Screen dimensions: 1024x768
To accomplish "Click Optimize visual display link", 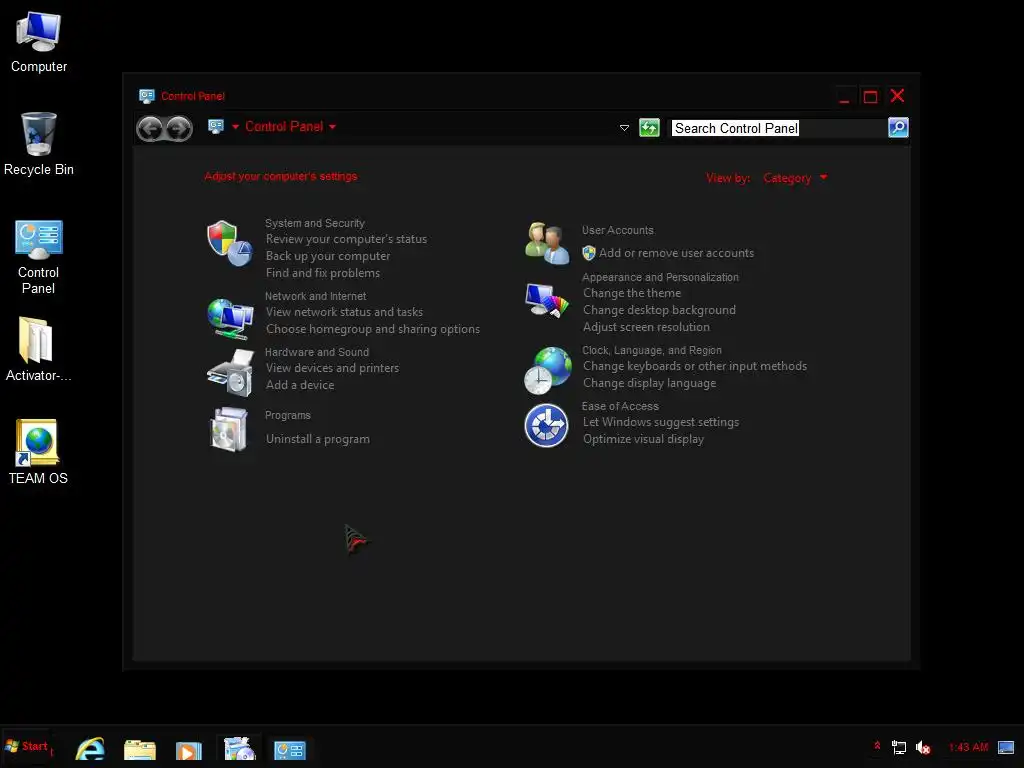I will click(643, 440).
